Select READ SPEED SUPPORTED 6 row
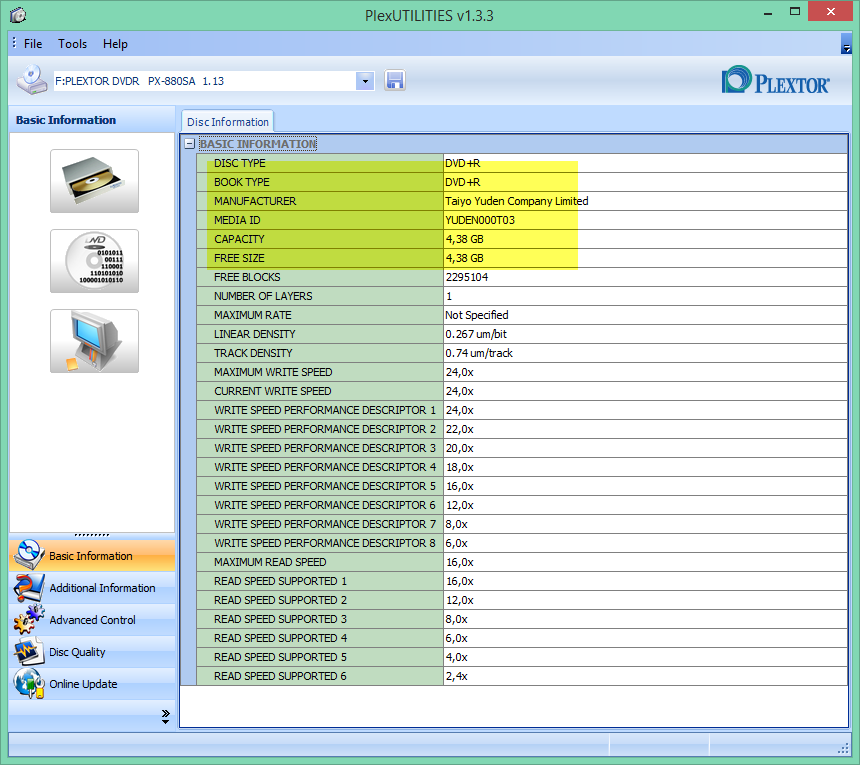860x765 pixels. (522, 676)
